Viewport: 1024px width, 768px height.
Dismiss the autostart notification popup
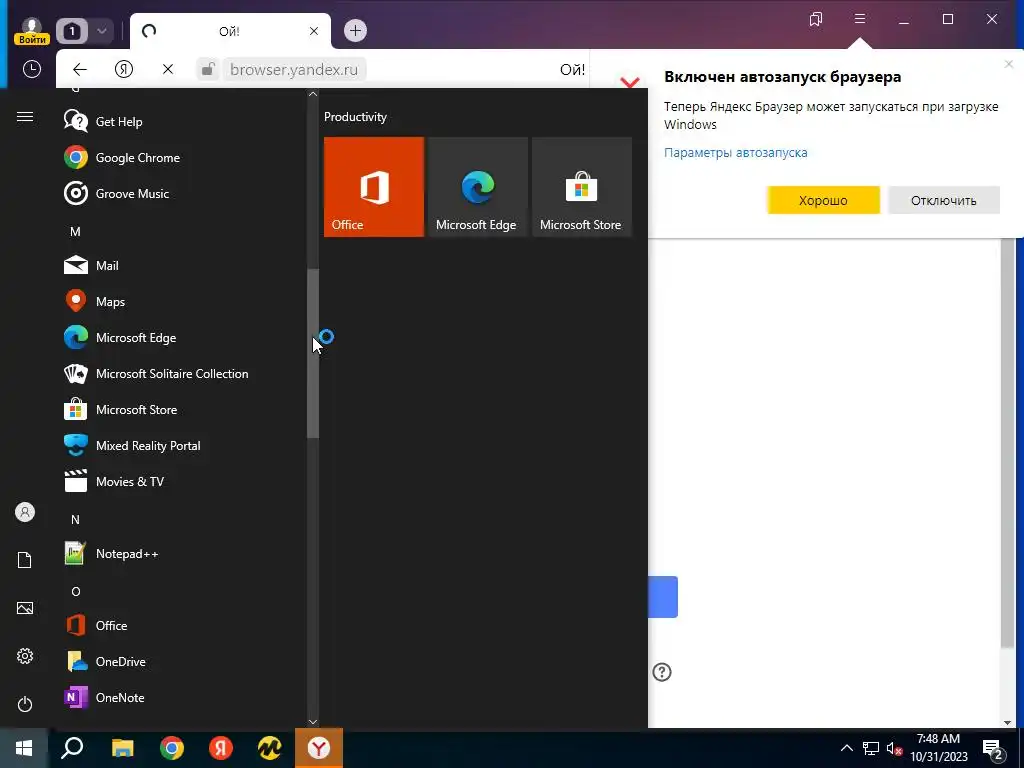click(1008, 64)
